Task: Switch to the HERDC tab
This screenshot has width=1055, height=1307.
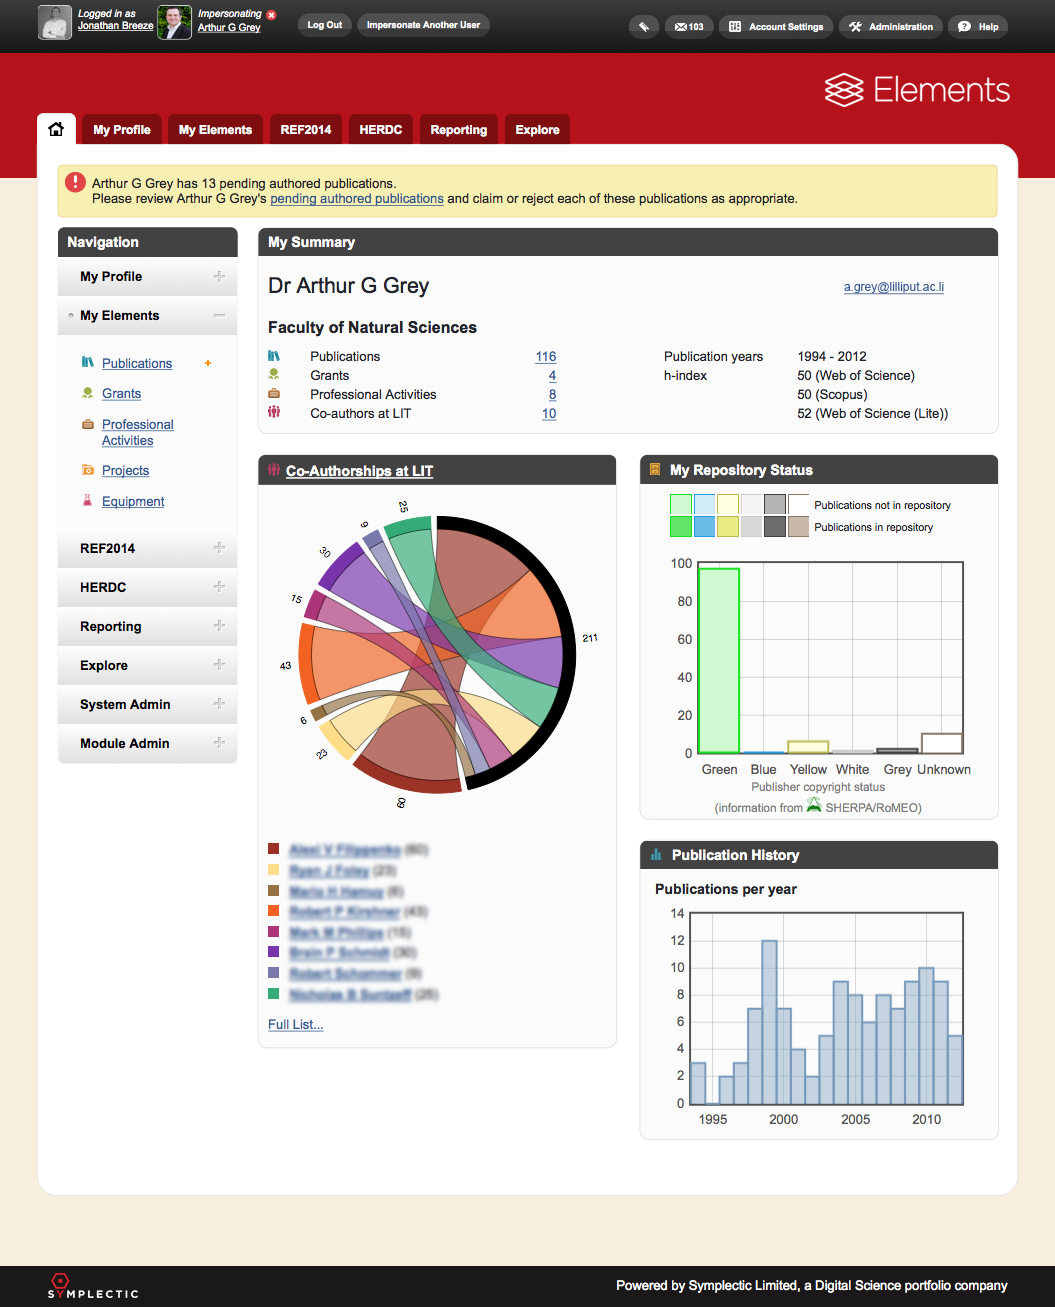Action: click(x=380, y=130)
